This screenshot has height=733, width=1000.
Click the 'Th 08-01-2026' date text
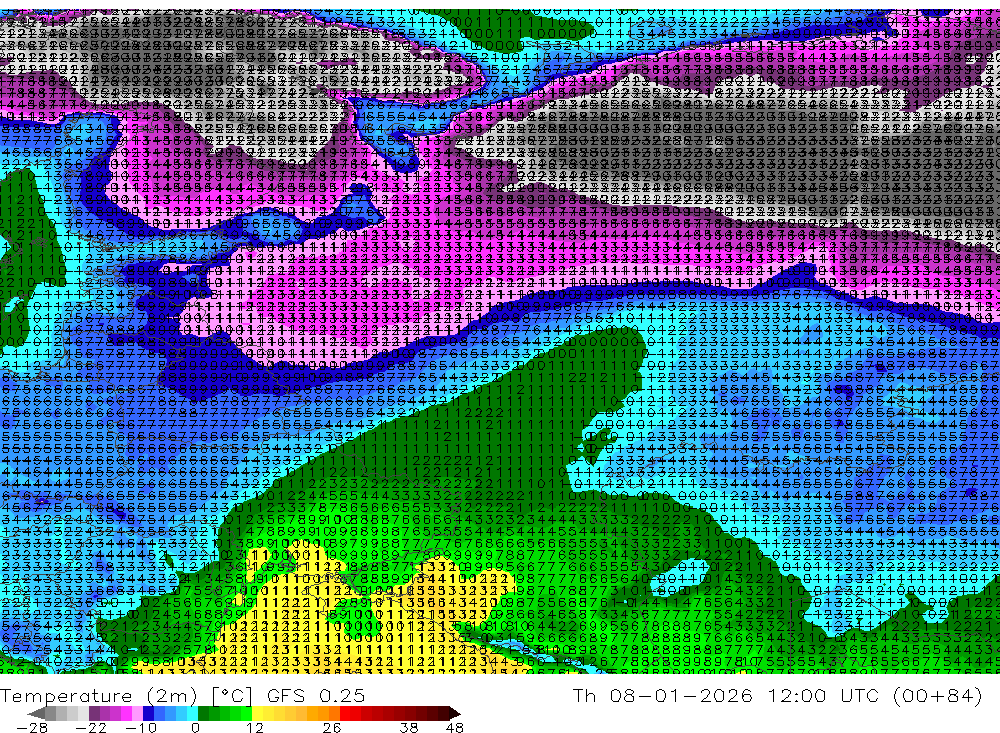pyautogui.click(x=663, y=695)
